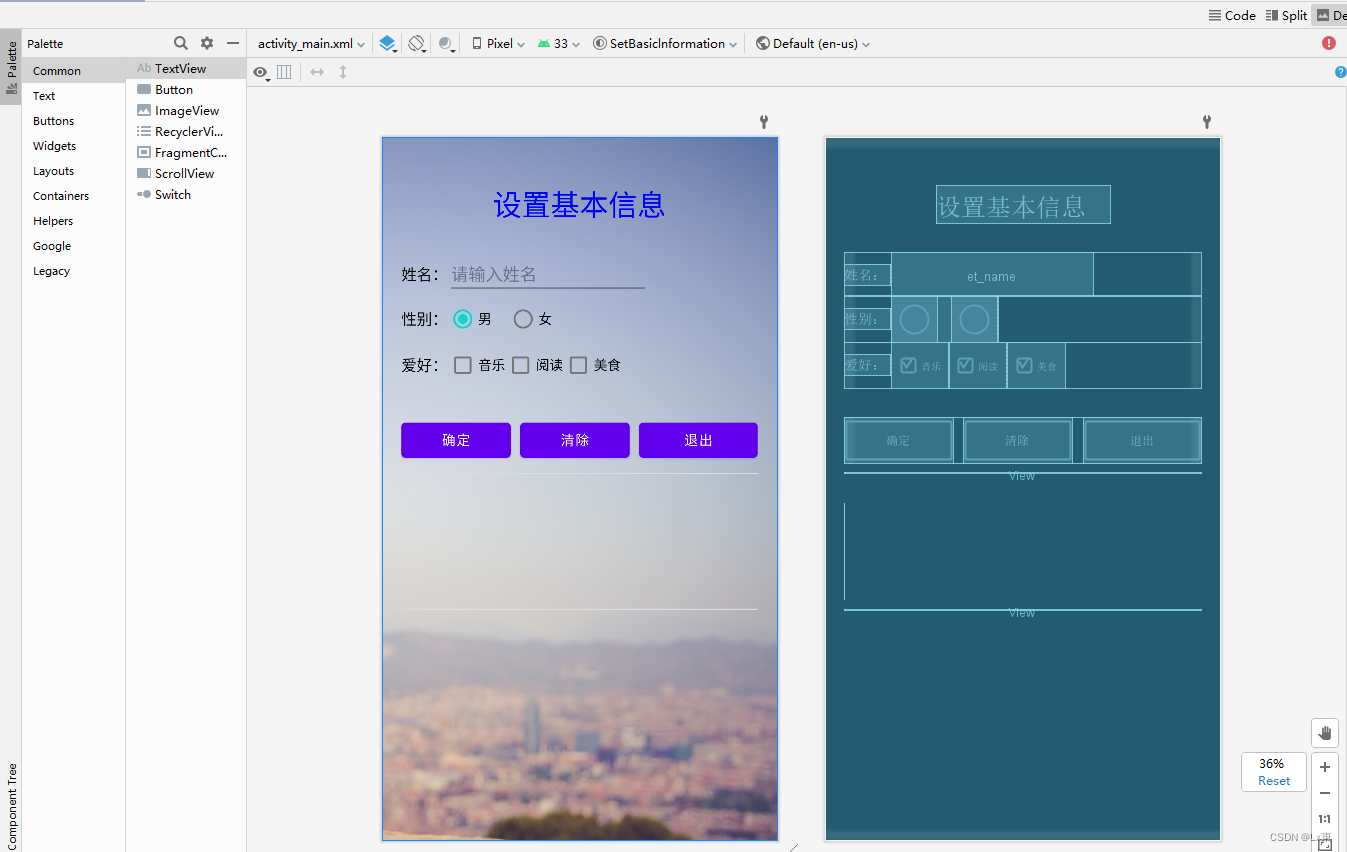Click the zoom Reset link
The height and width of the screenshot is (852, 1347).
click(1272, 779)
